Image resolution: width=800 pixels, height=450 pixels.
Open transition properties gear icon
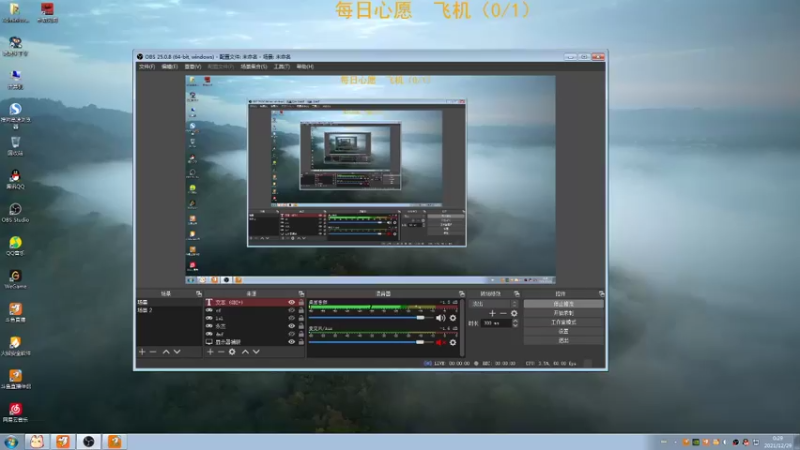[x=514, y=313]
